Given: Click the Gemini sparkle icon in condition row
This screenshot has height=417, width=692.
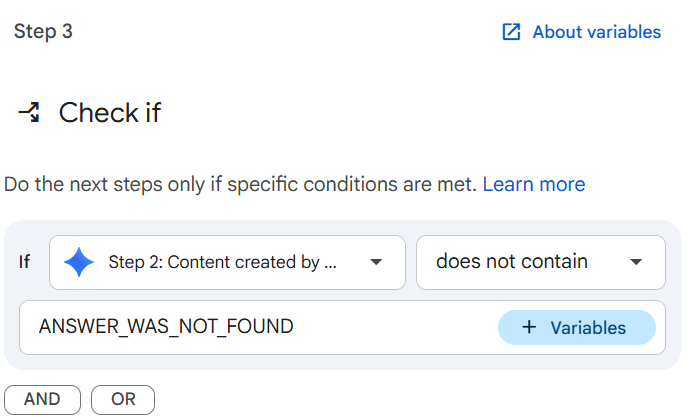Looking at the screenshot, I should [x=79, y=263].
